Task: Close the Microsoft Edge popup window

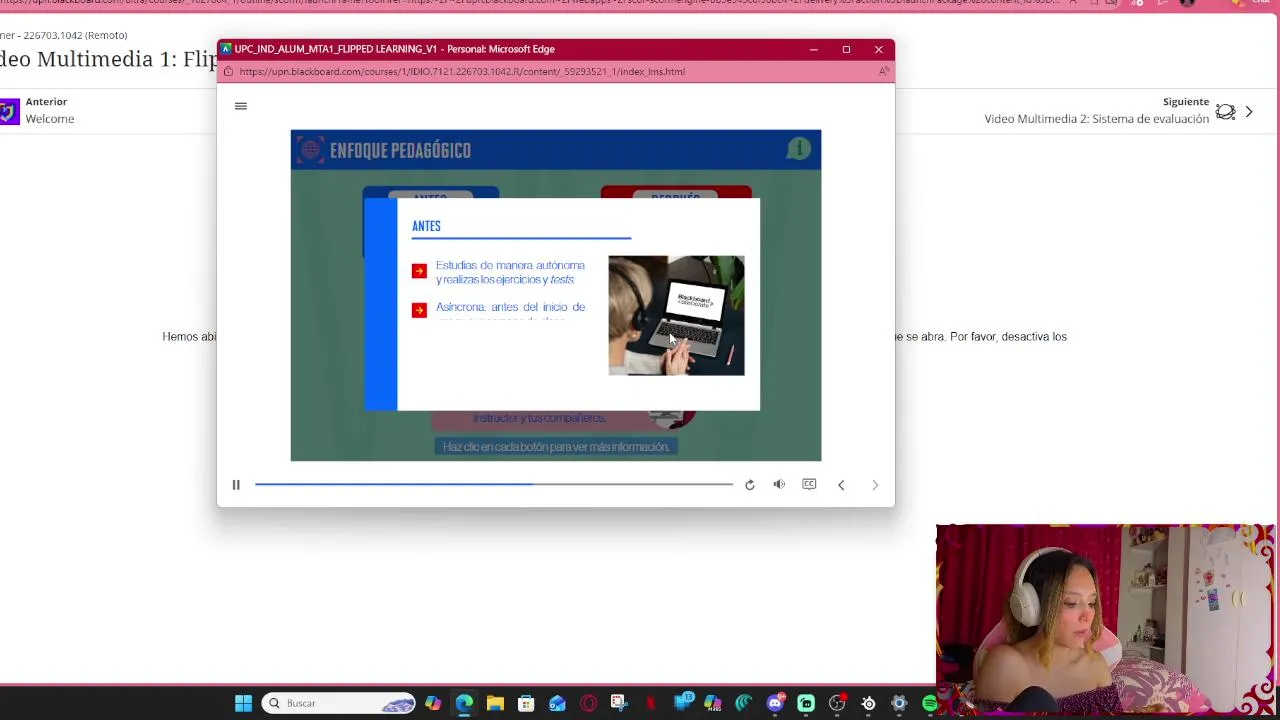Action: tap(878, 49)
